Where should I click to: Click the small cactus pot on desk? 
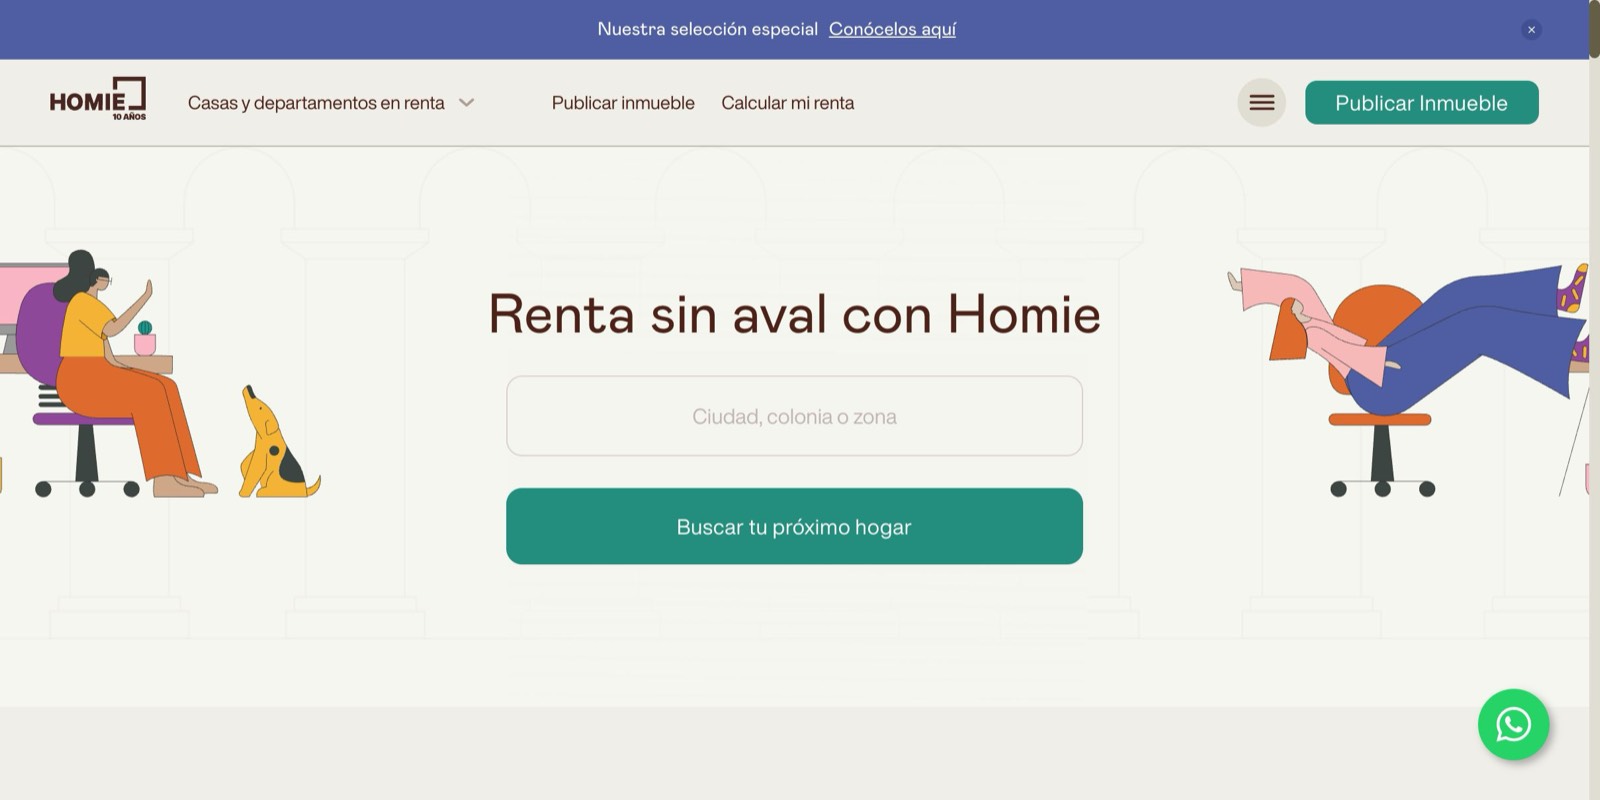coord(145,340)
